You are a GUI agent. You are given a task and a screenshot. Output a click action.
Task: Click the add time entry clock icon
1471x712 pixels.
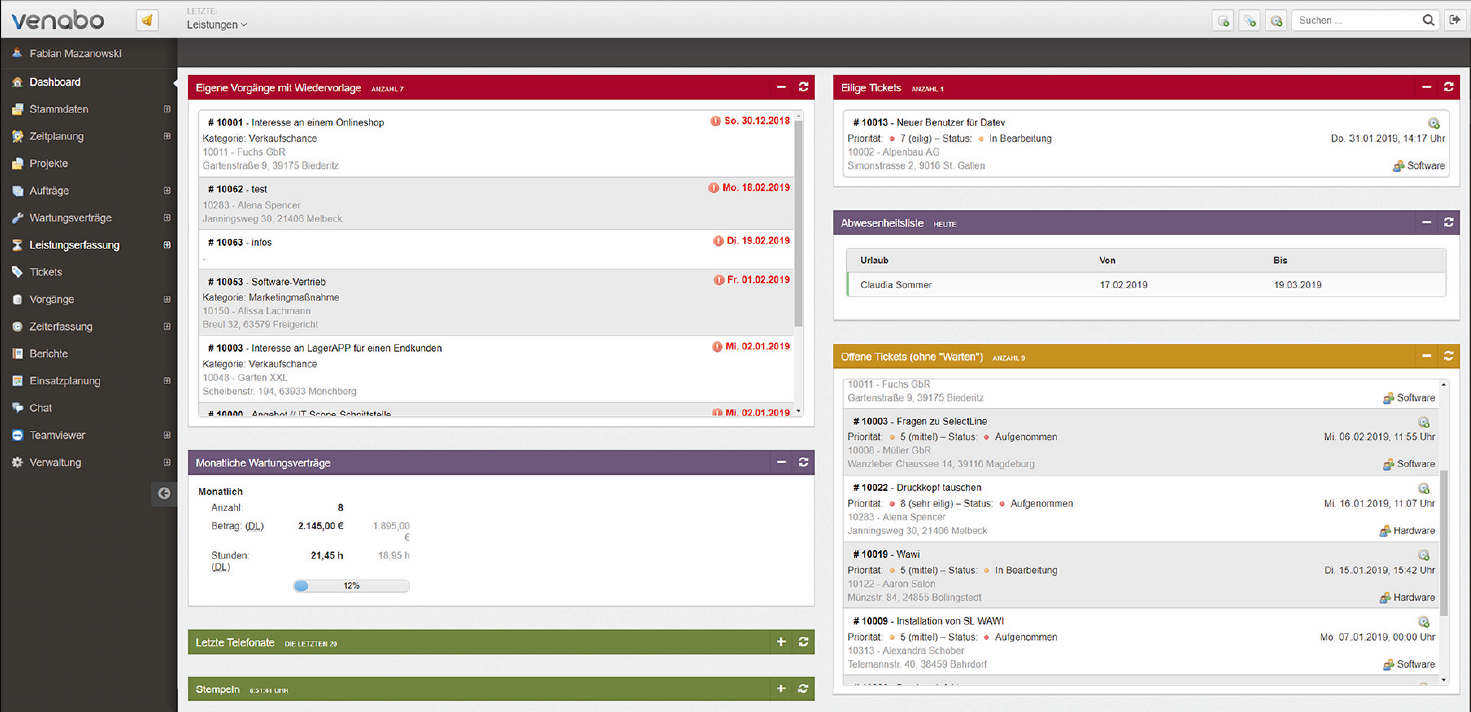[x=1275, y=21]
